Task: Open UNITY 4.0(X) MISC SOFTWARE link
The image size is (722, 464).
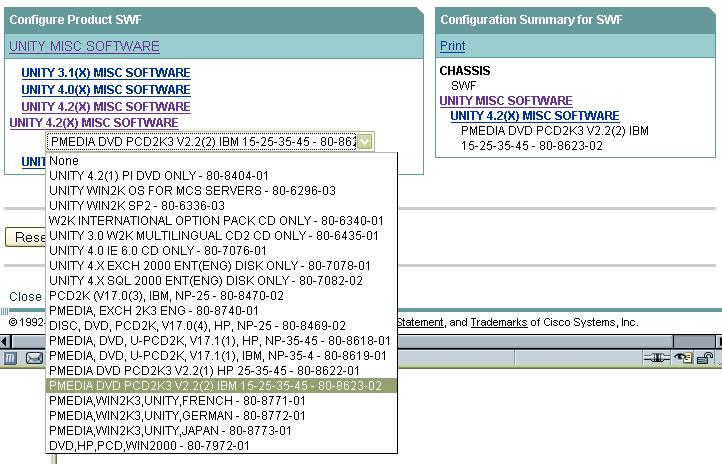Action: tap(106, 90)
